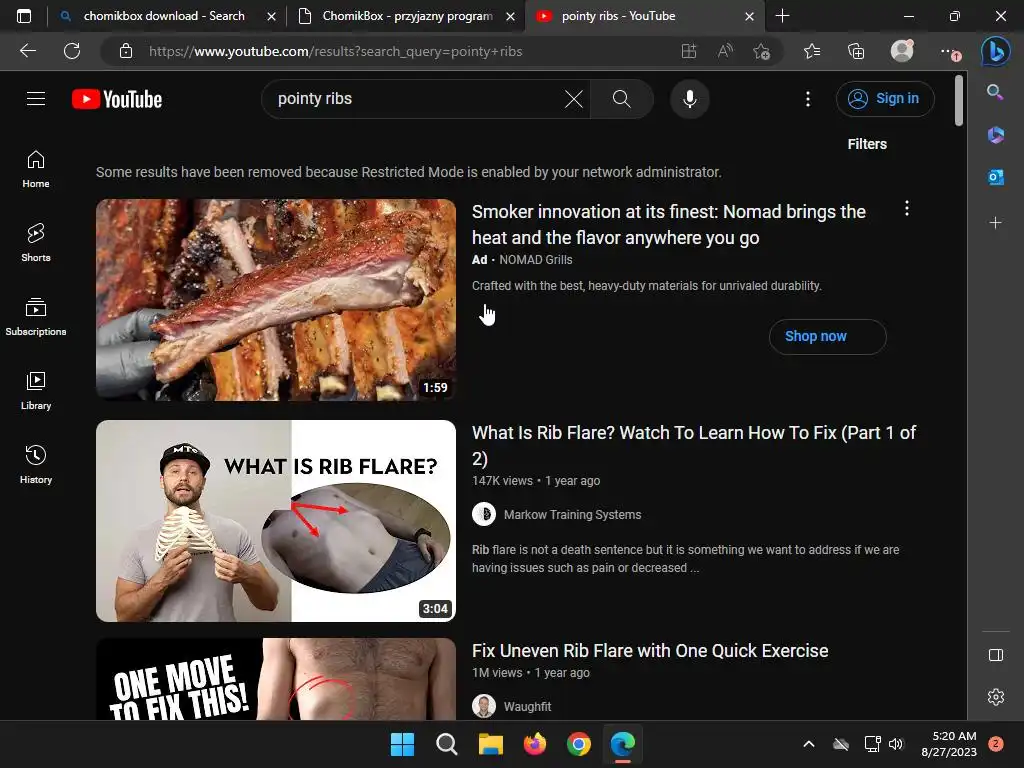The width and height of the screenshot is (1024, 768).
Task: Switch to ChomikBox przyjazny program tab
Action: pos(408,16)
